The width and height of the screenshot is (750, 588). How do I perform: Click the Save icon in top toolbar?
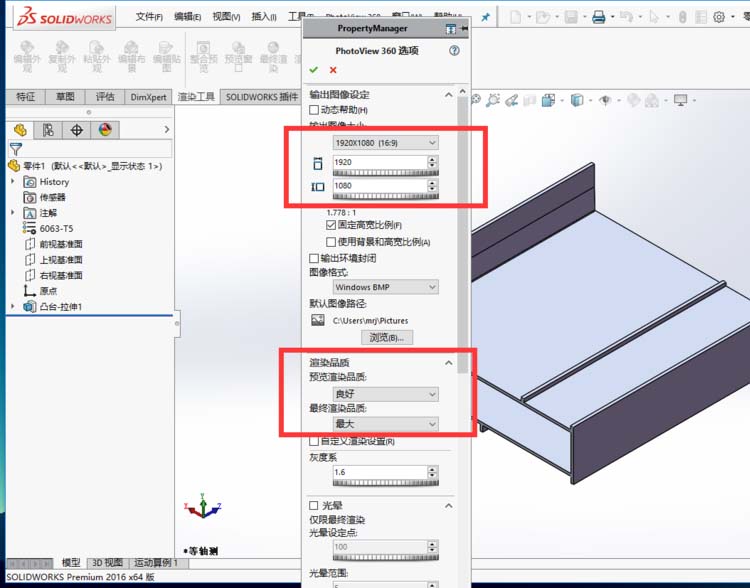(571, 18)
